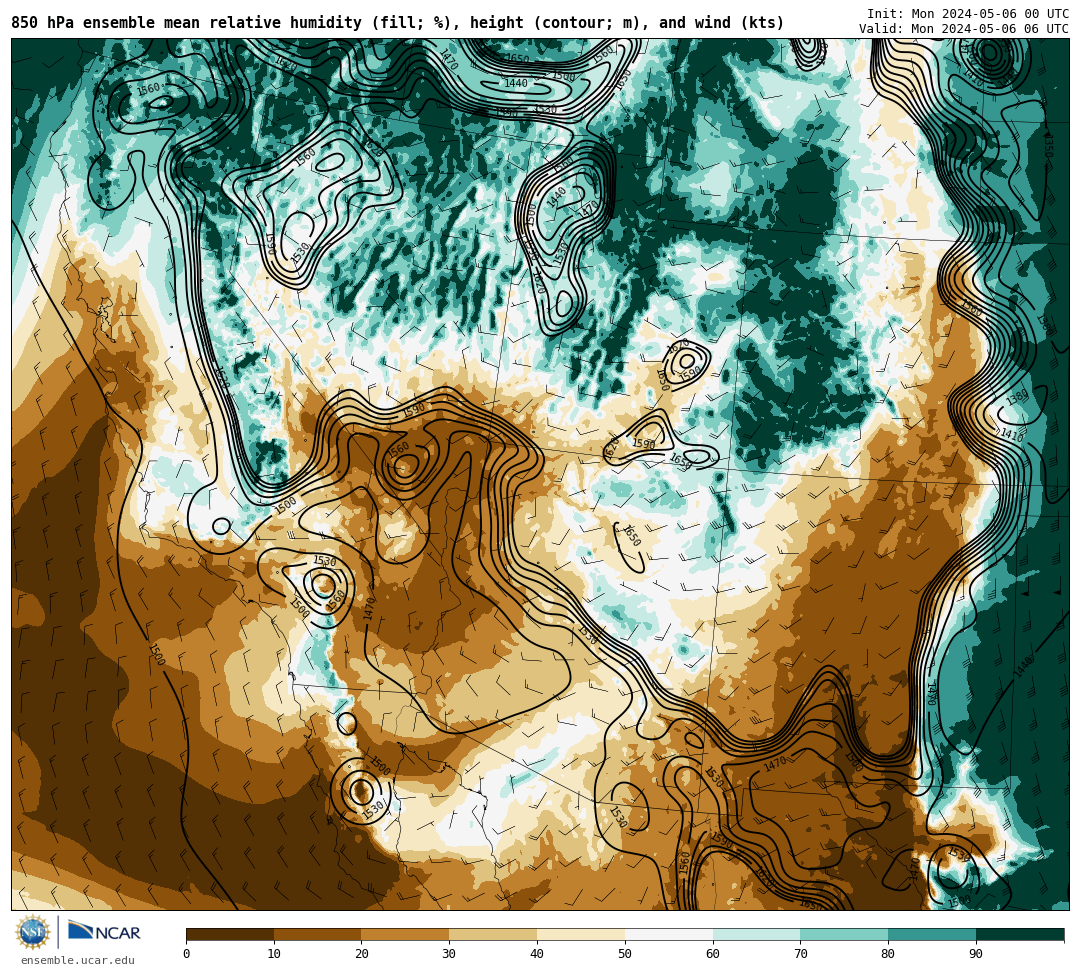Pick the 30–40 tan colorbar segment

coord(493,934)
